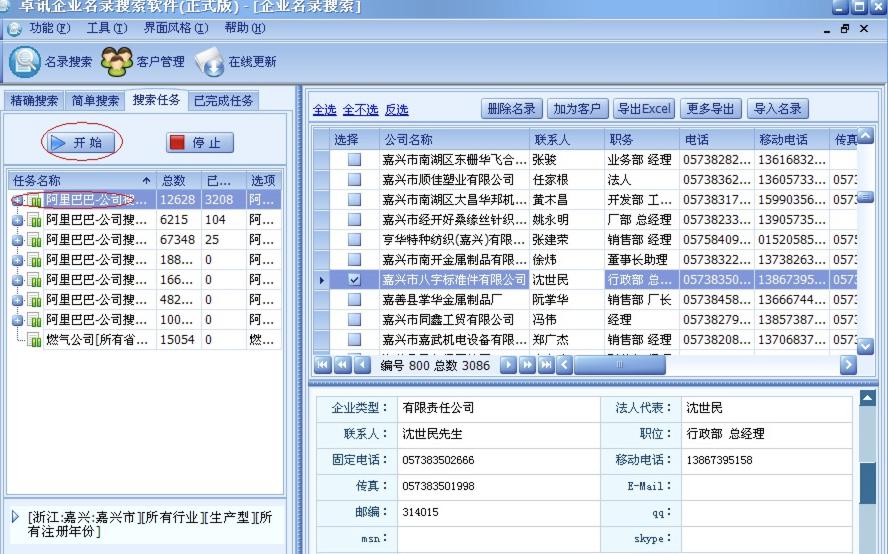Image resolution: width=888 pixels, height=554 pixels.
Task: Open the 工具(T) menu
Action: [x=105, y=28]
